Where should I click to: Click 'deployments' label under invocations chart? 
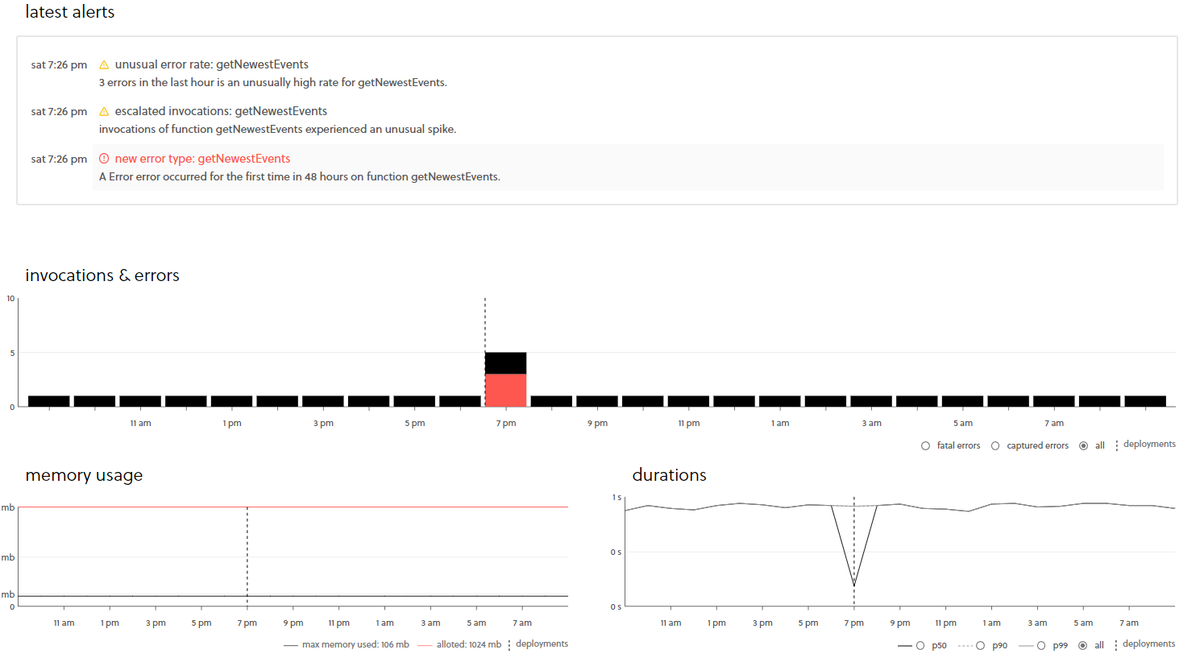(x=1150, y=444)
